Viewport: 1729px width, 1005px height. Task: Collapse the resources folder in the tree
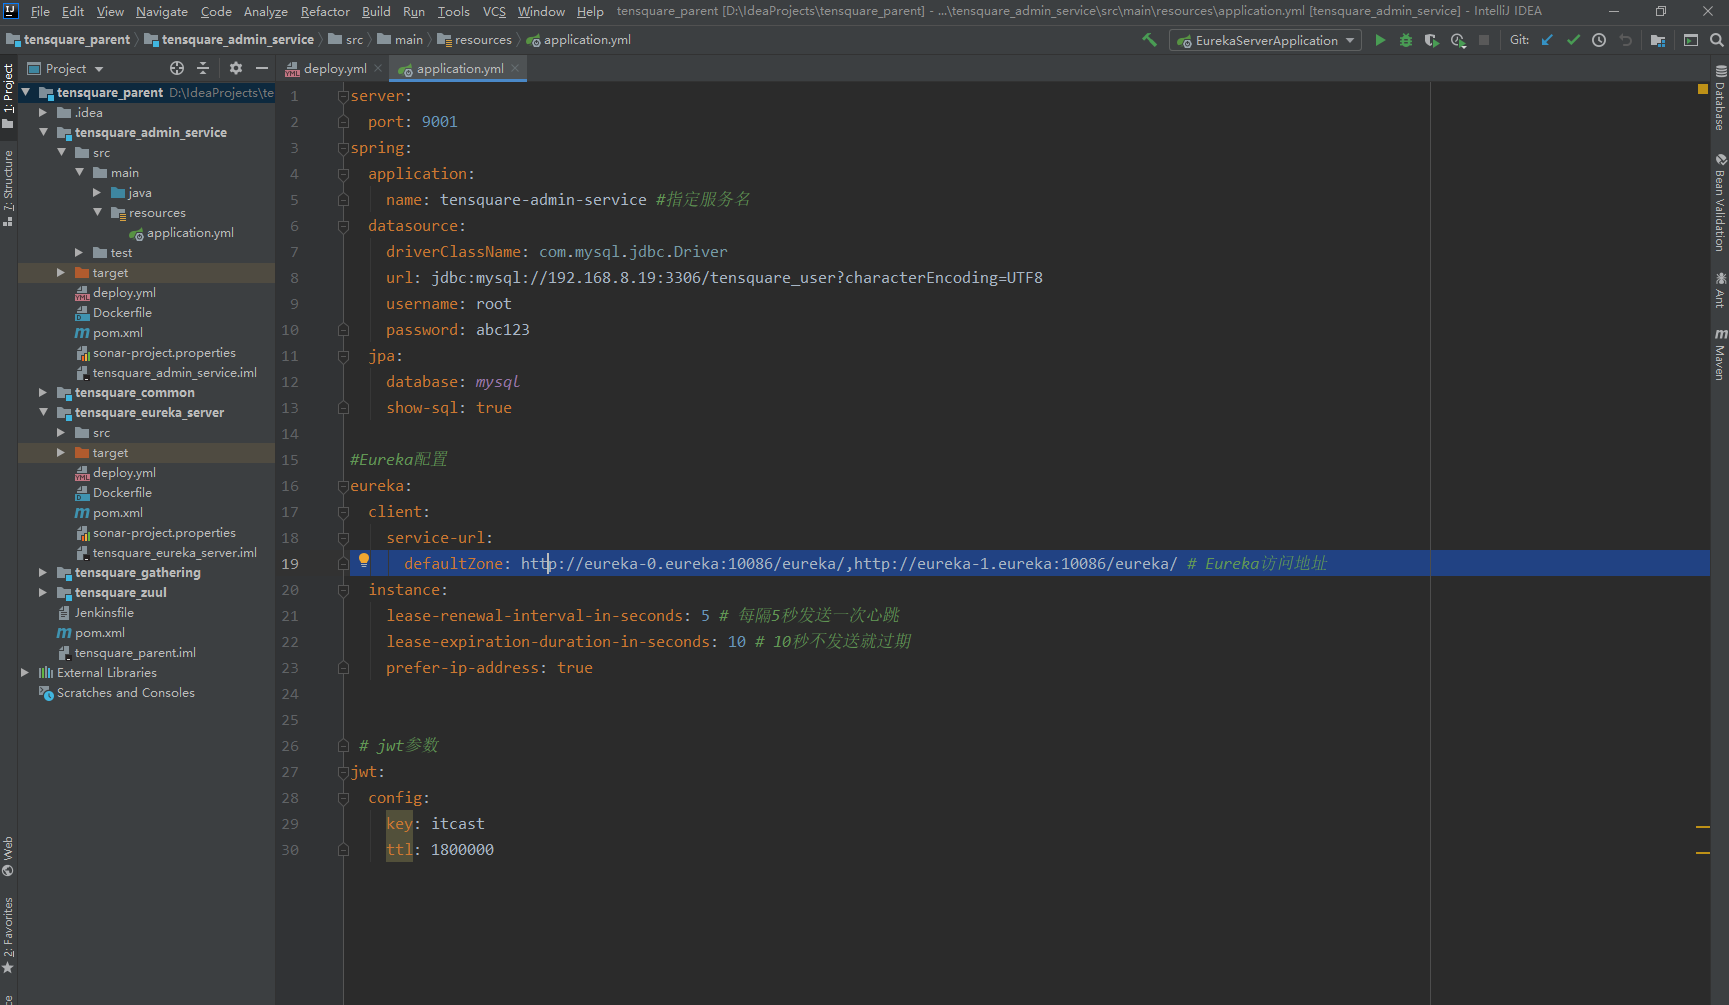click(98, 212)
